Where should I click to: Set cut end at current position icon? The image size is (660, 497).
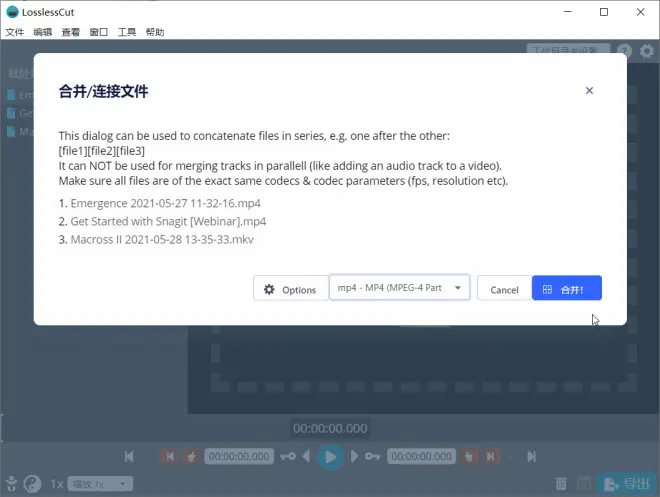[x=469, y=457]
